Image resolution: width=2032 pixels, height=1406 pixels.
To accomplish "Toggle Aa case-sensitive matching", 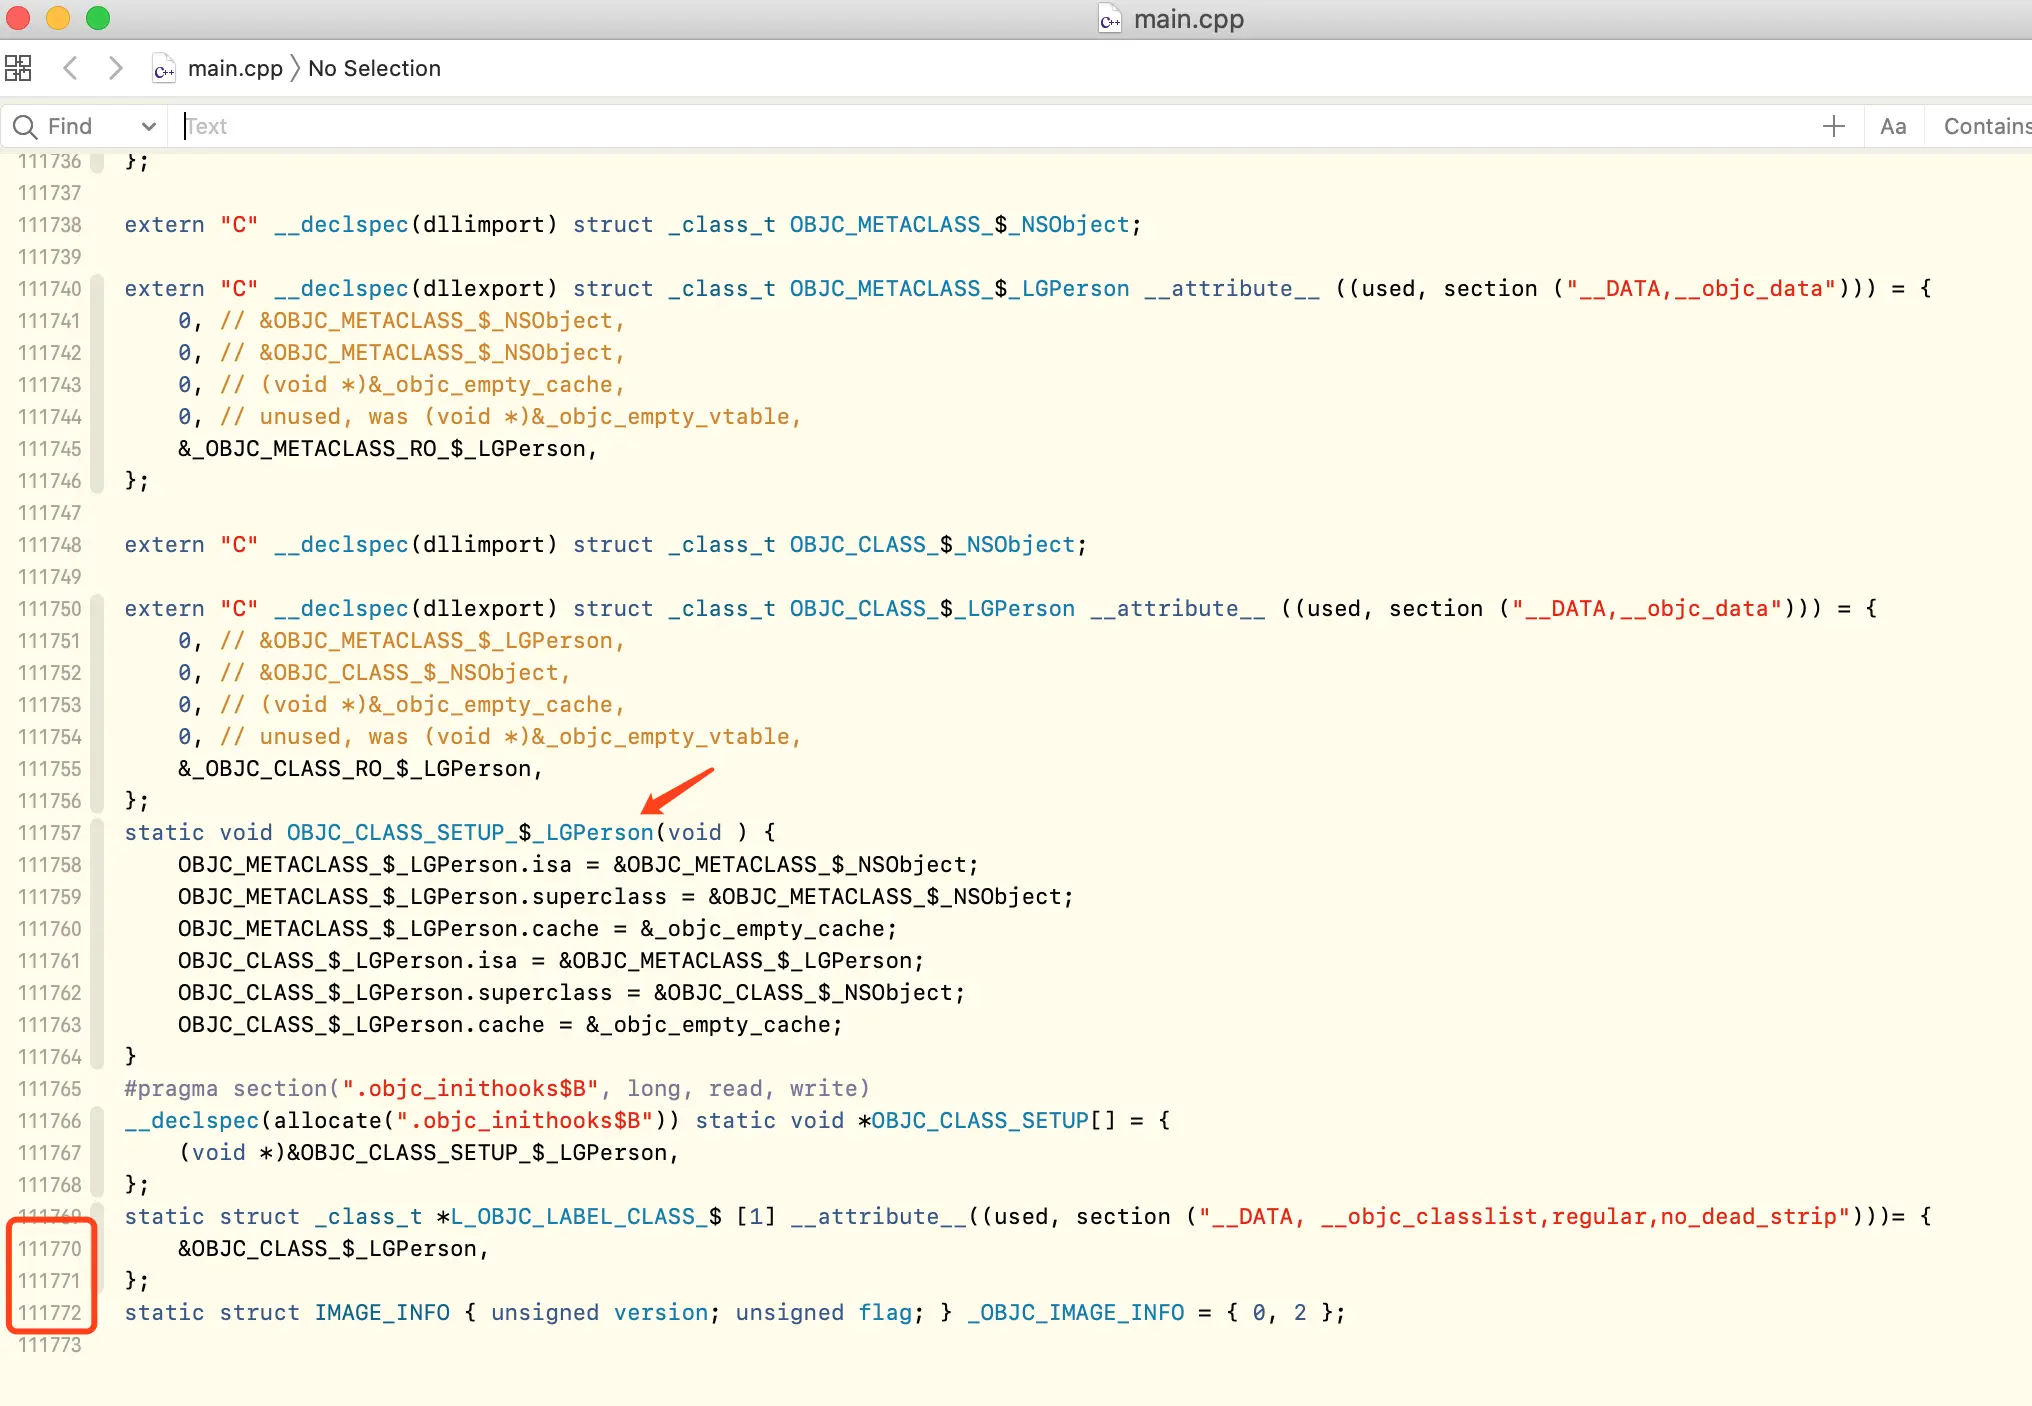I will point(1892,127).
